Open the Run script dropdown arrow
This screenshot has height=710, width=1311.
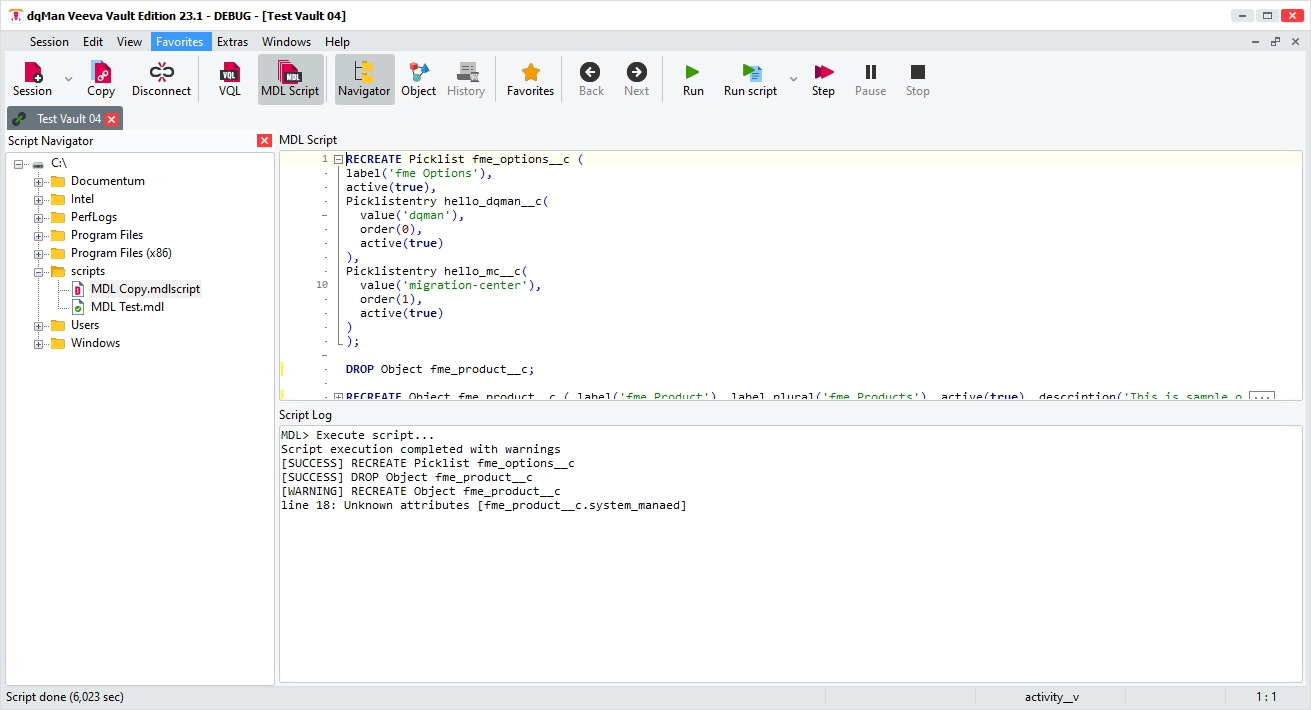coord(793,79)
